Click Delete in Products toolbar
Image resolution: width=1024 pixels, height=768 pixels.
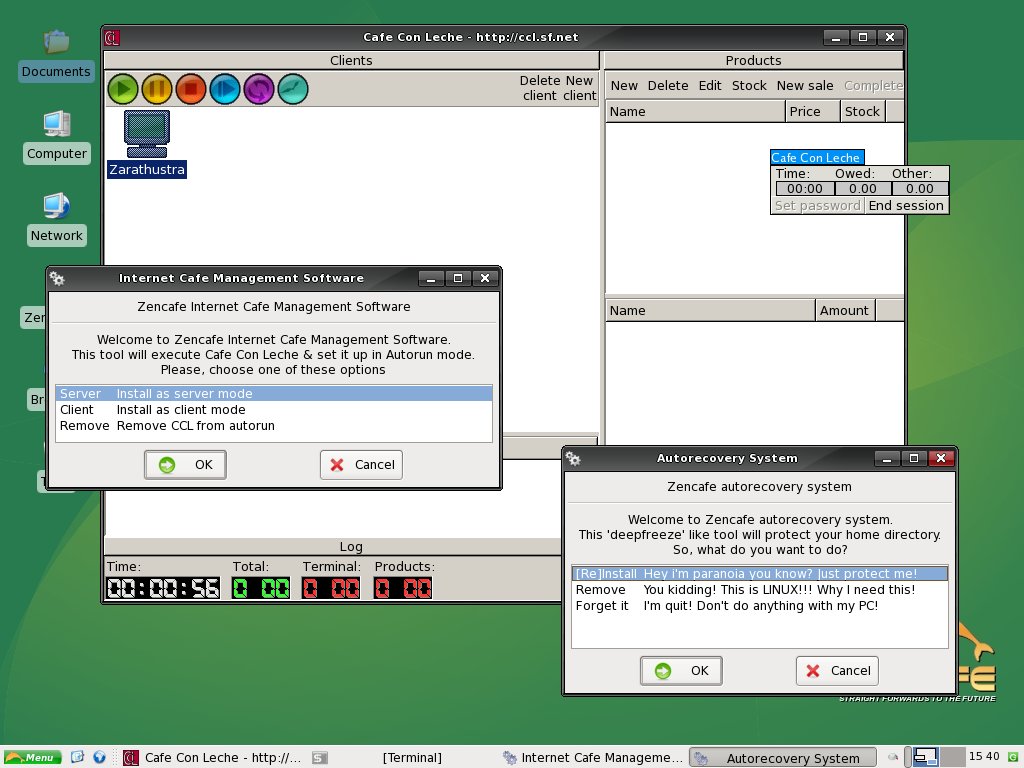(x=667, y=86)
